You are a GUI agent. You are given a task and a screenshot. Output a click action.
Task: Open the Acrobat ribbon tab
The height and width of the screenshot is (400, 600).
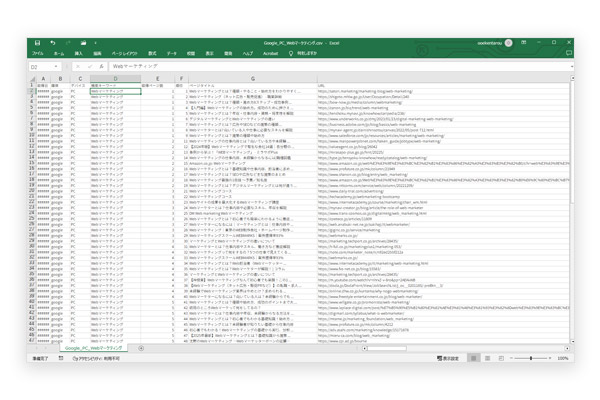pos(270,53)
